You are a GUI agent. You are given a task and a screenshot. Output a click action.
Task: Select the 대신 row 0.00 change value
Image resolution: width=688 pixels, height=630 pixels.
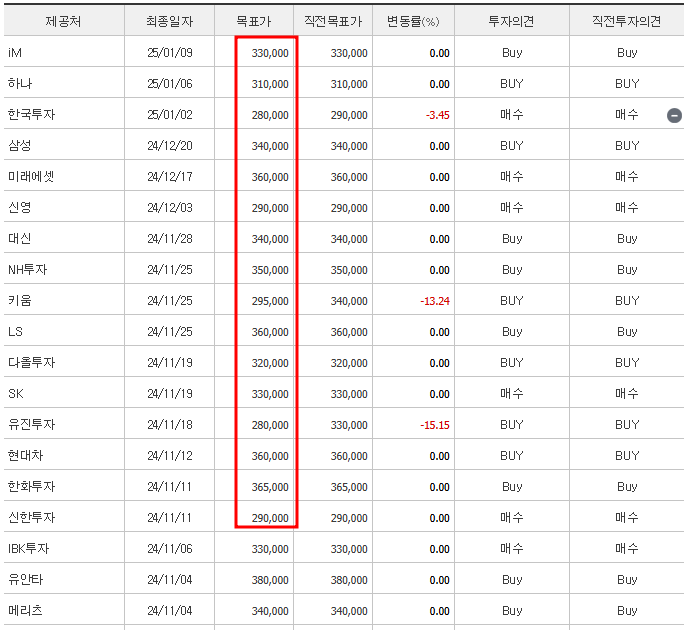(439, 239)
